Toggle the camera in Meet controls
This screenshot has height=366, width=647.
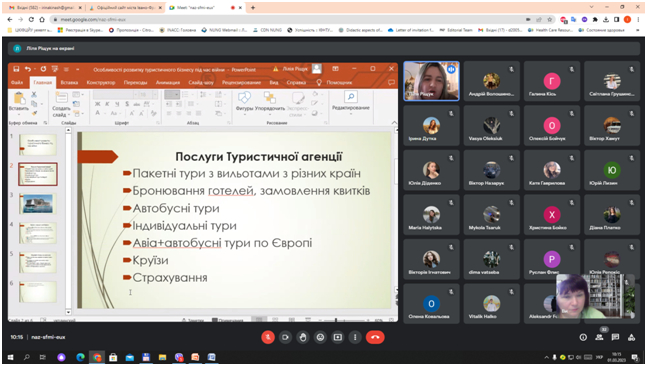[x=285, y=337]
